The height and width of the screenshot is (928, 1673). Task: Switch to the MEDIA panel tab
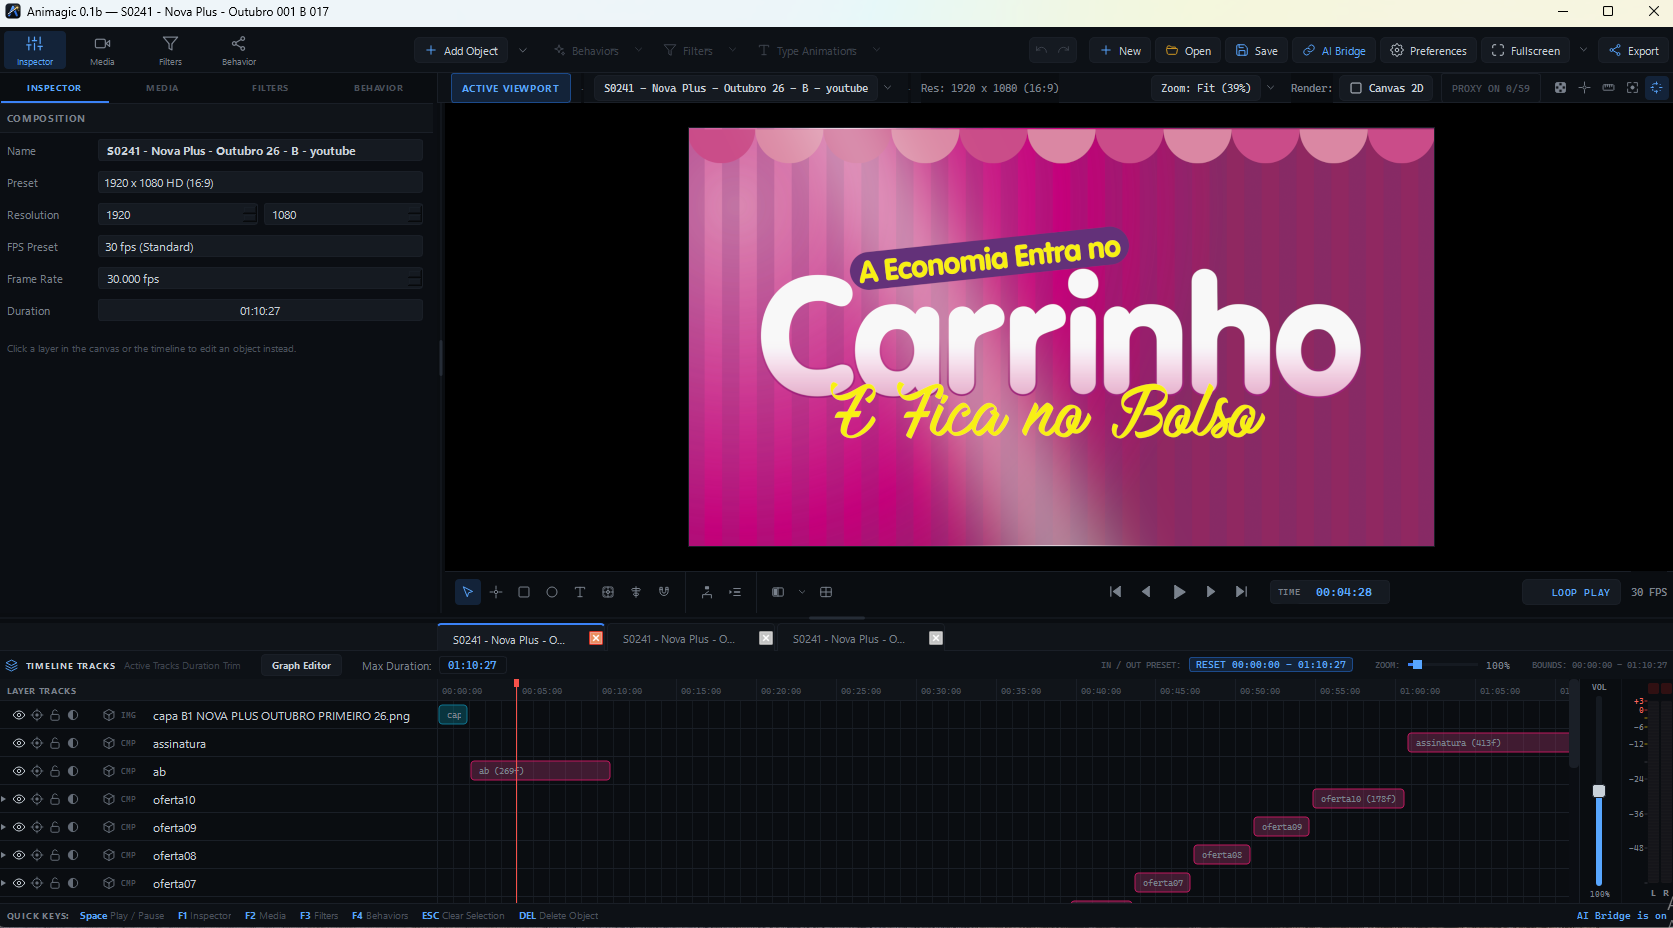tap(162, 88)
